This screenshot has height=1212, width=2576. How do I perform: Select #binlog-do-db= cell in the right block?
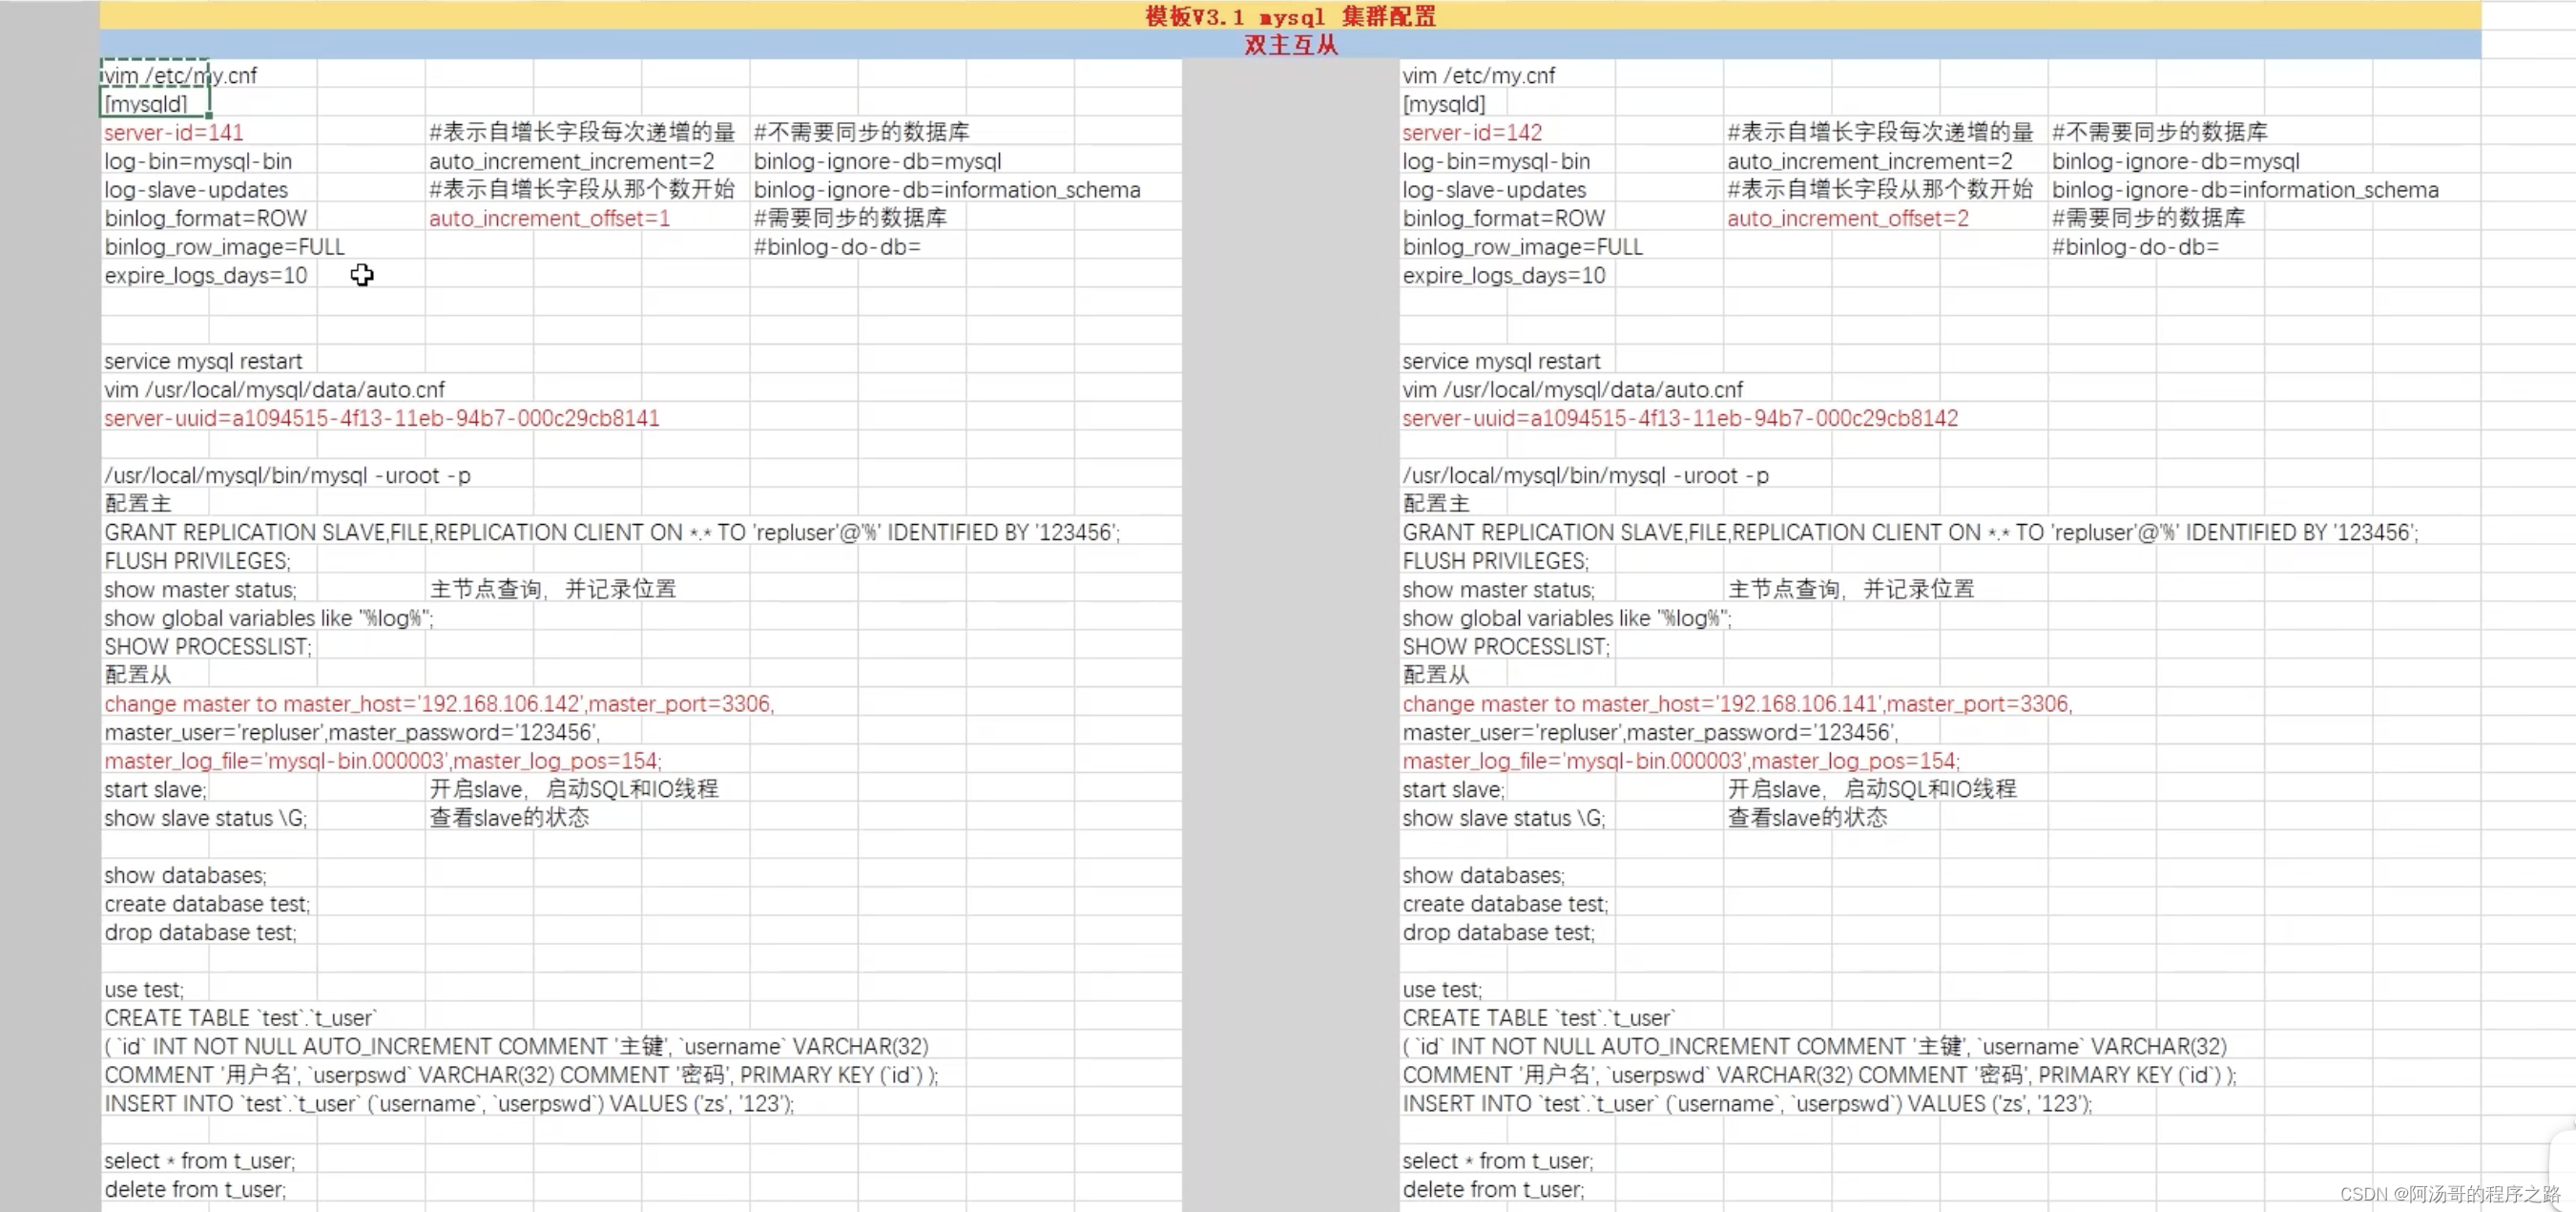point(2135,247)
